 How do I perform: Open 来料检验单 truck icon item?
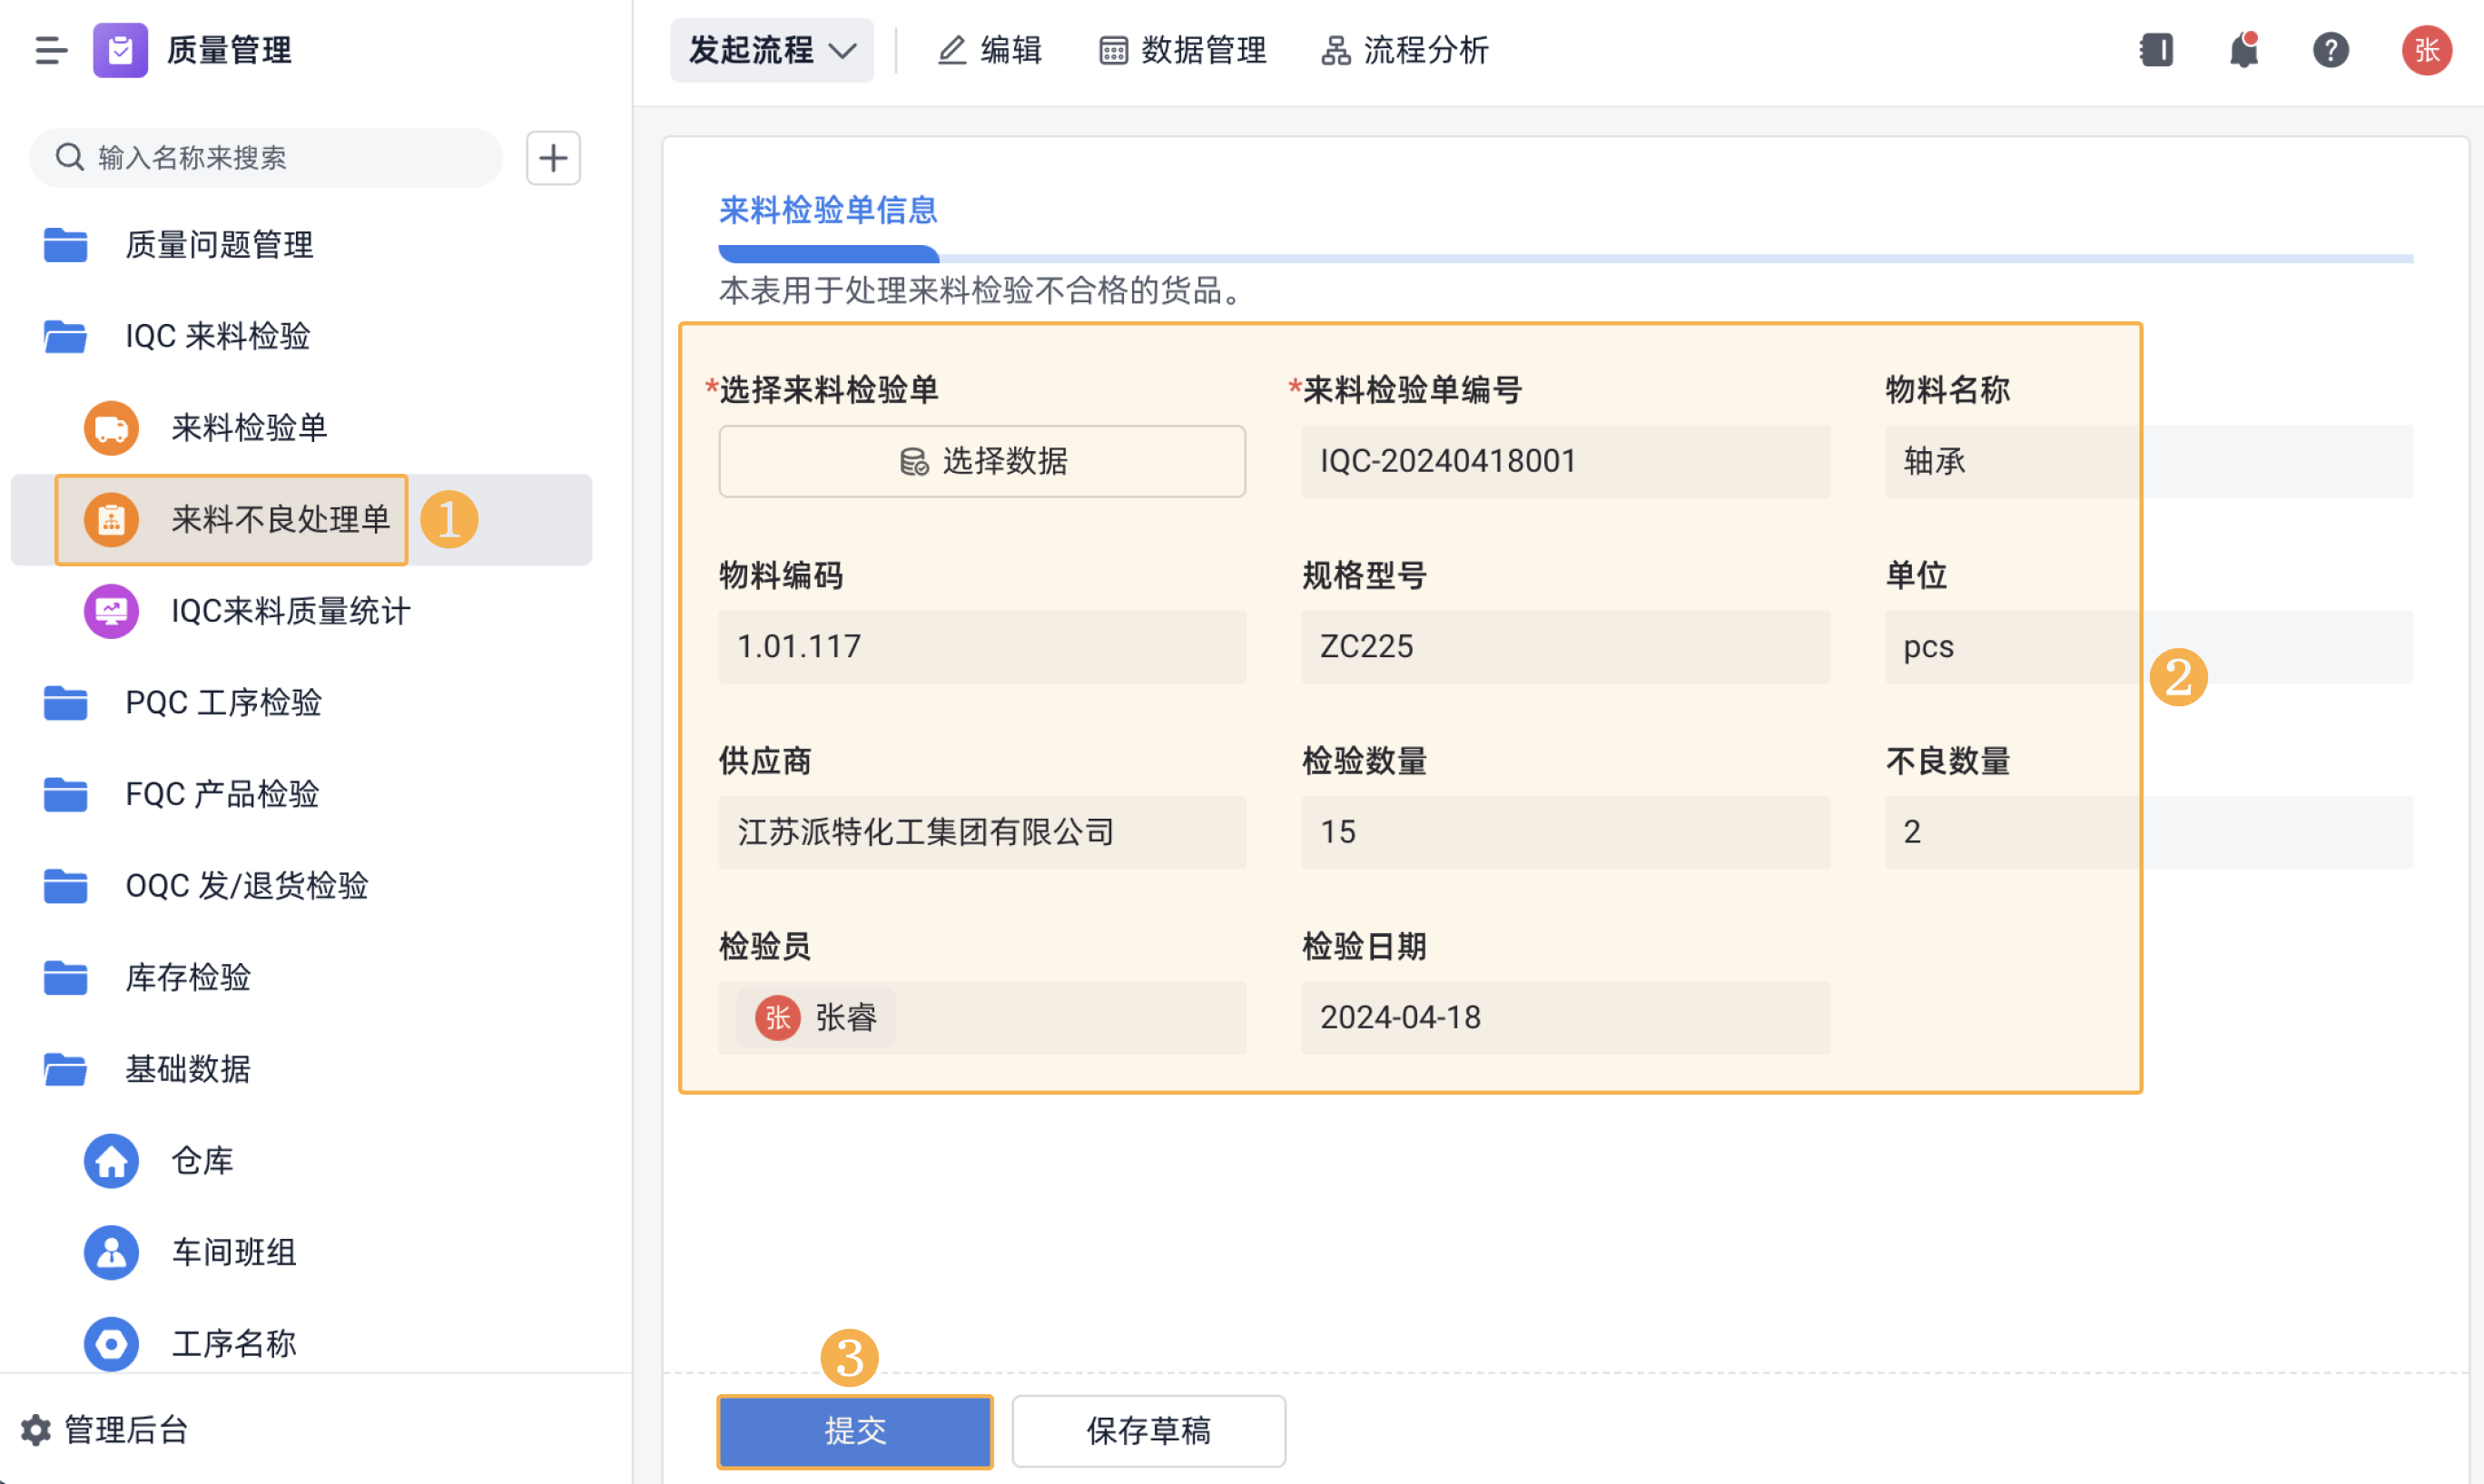pyautogui.click(x=248, y=428)
